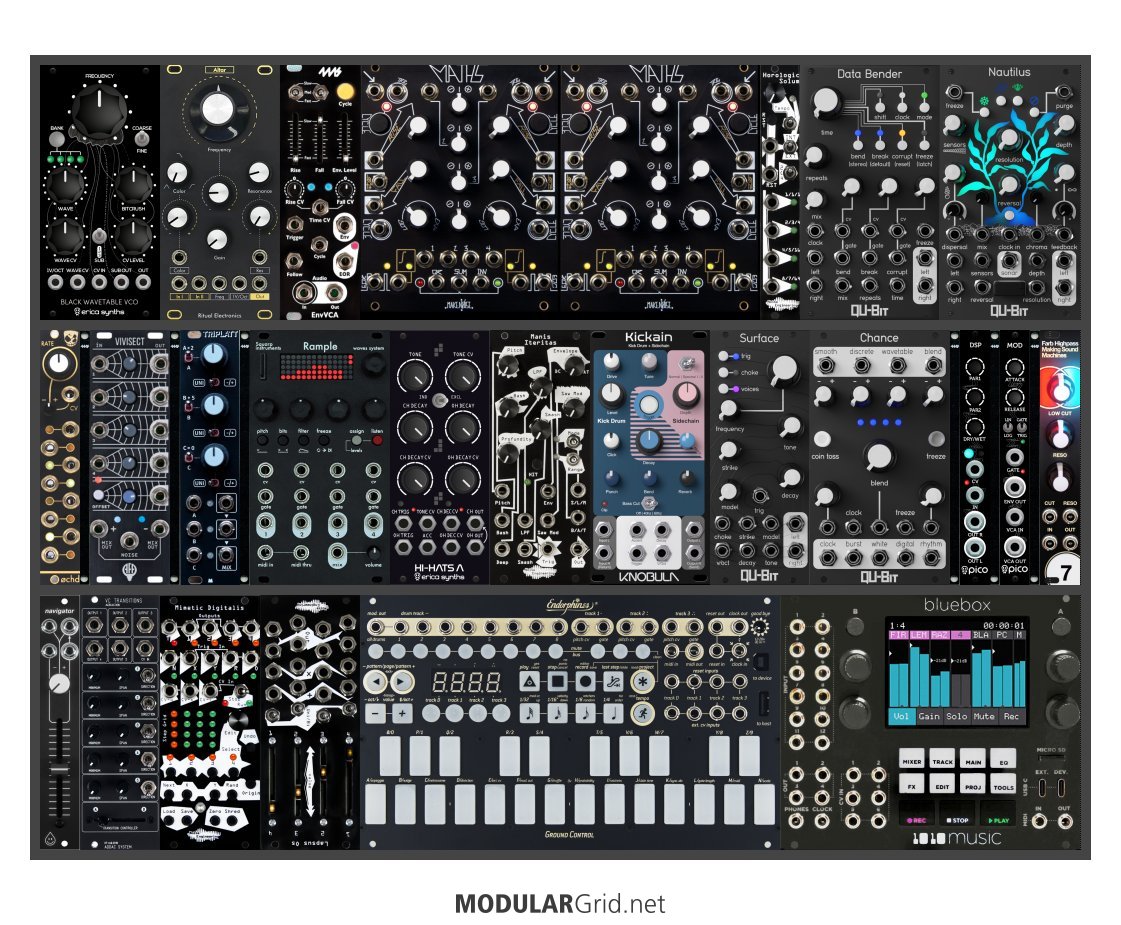
Task: Open the Gain tab on bluebox display
Action: 930,716
